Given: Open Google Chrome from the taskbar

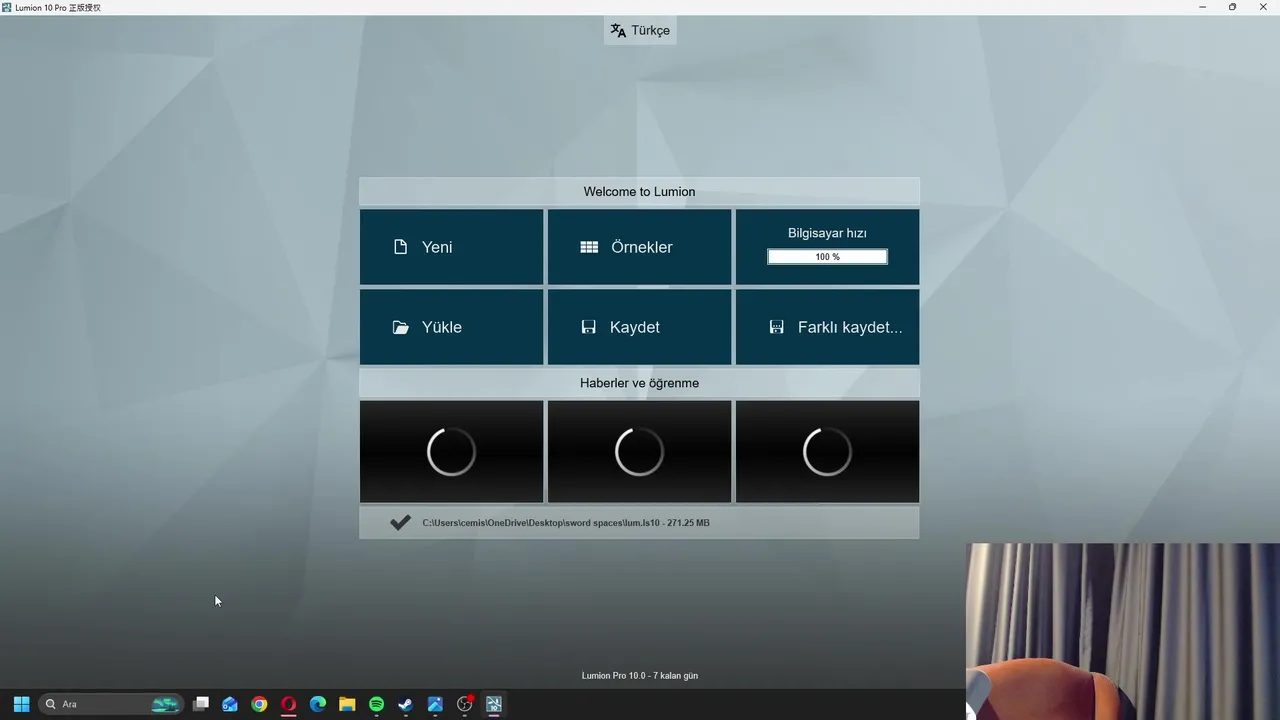Looking at the screenshot, I should coord(259,704).
